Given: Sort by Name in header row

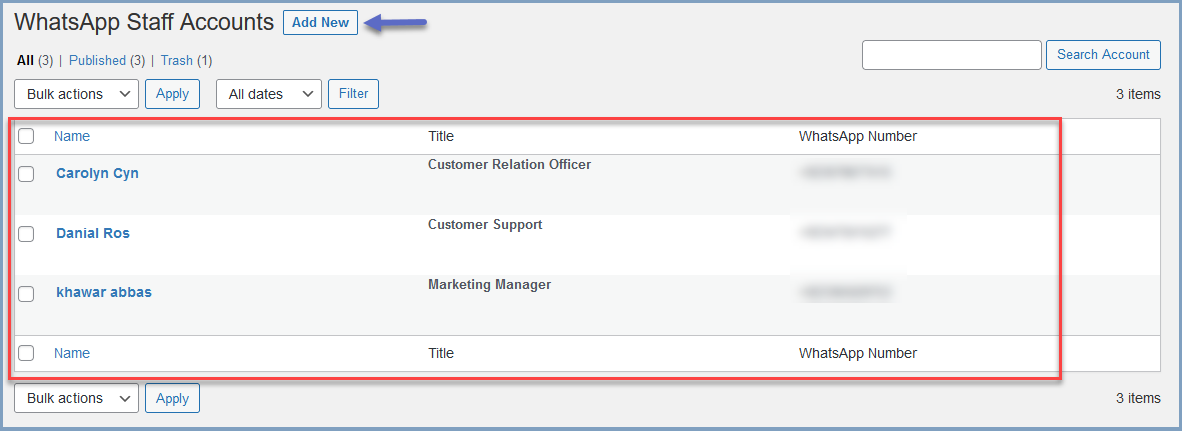Looking at the screenshot, I should click(x=72, y=136).
